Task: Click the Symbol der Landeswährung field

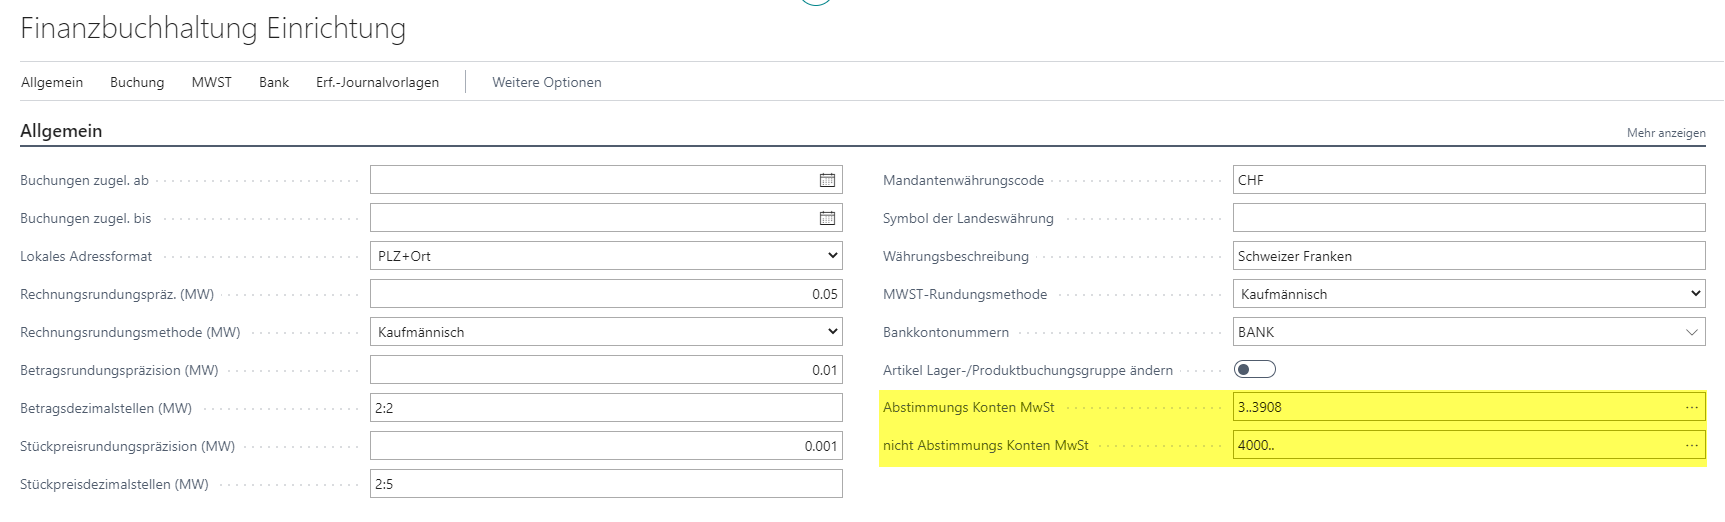Action: [1469, 218]
